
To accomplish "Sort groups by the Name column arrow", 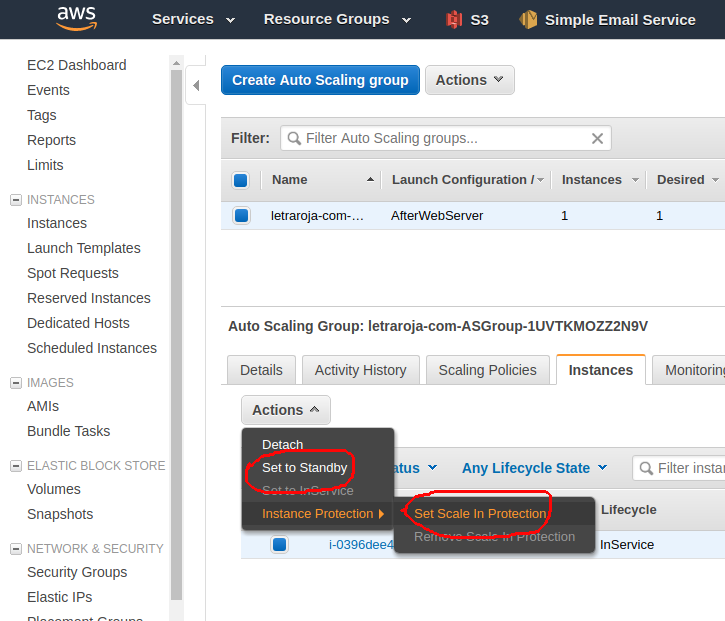I will 370,179.
